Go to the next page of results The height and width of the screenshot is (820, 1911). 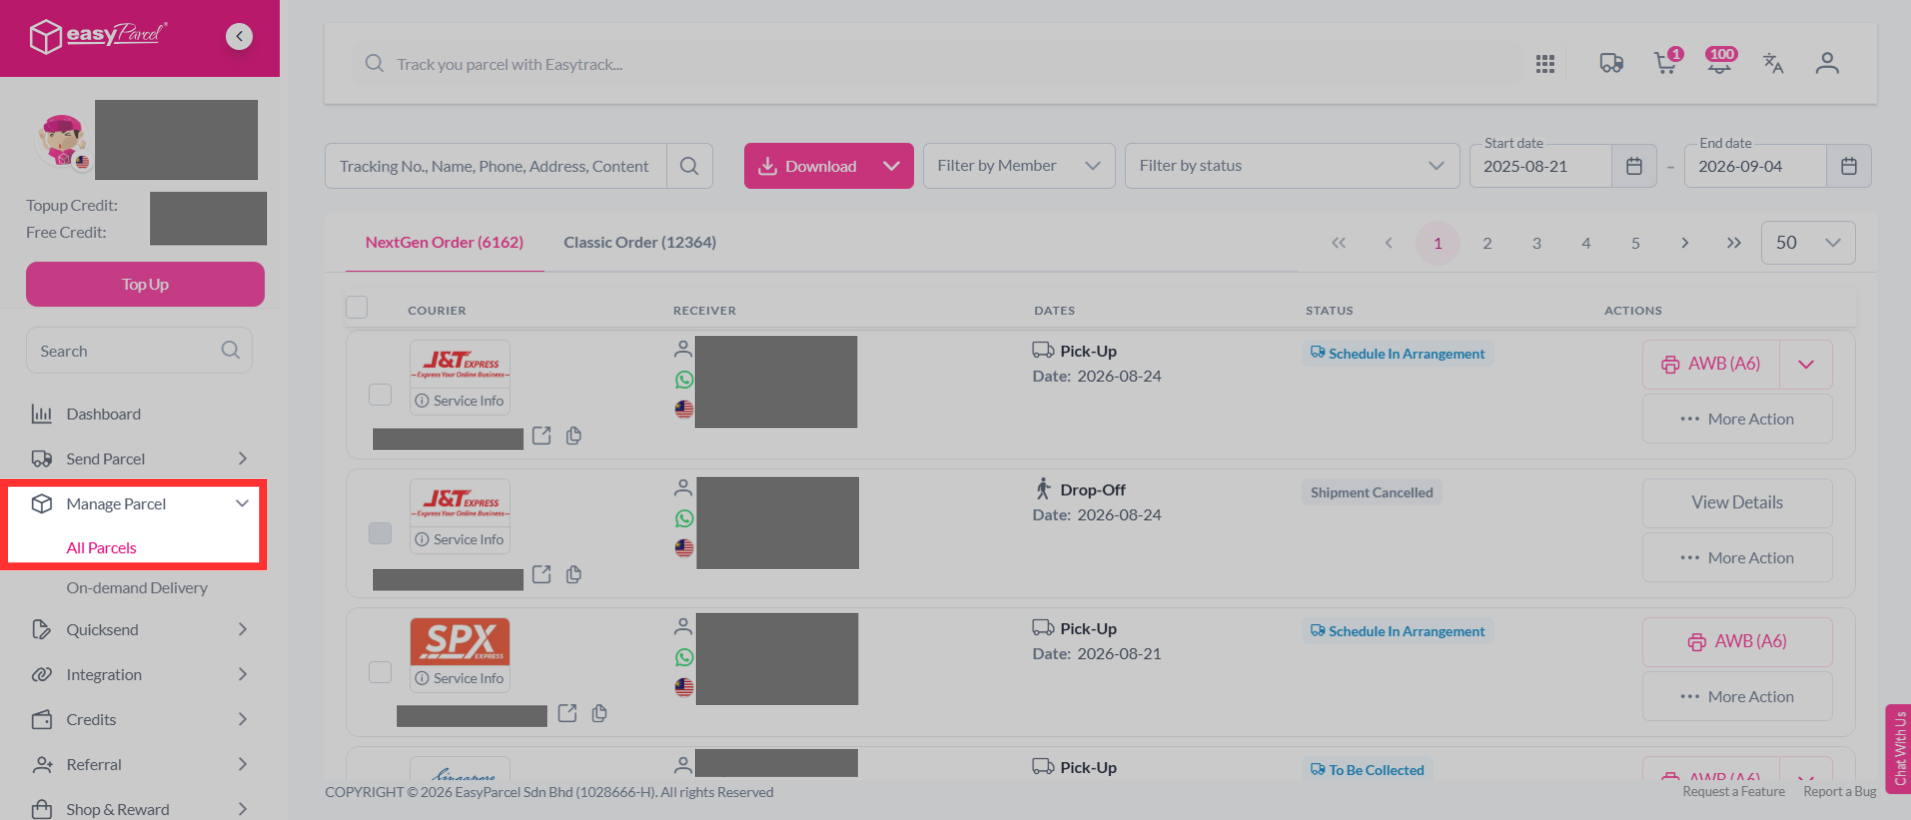point(1685,243)
